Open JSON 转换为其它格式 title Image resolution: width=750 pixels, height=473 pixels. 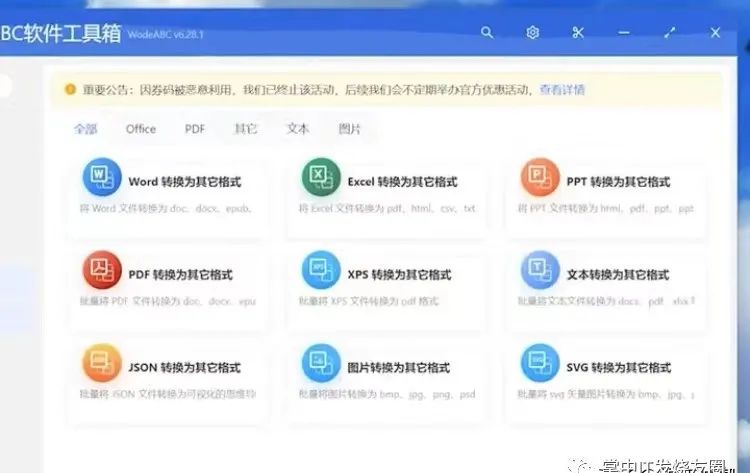[x=184, y=367]
